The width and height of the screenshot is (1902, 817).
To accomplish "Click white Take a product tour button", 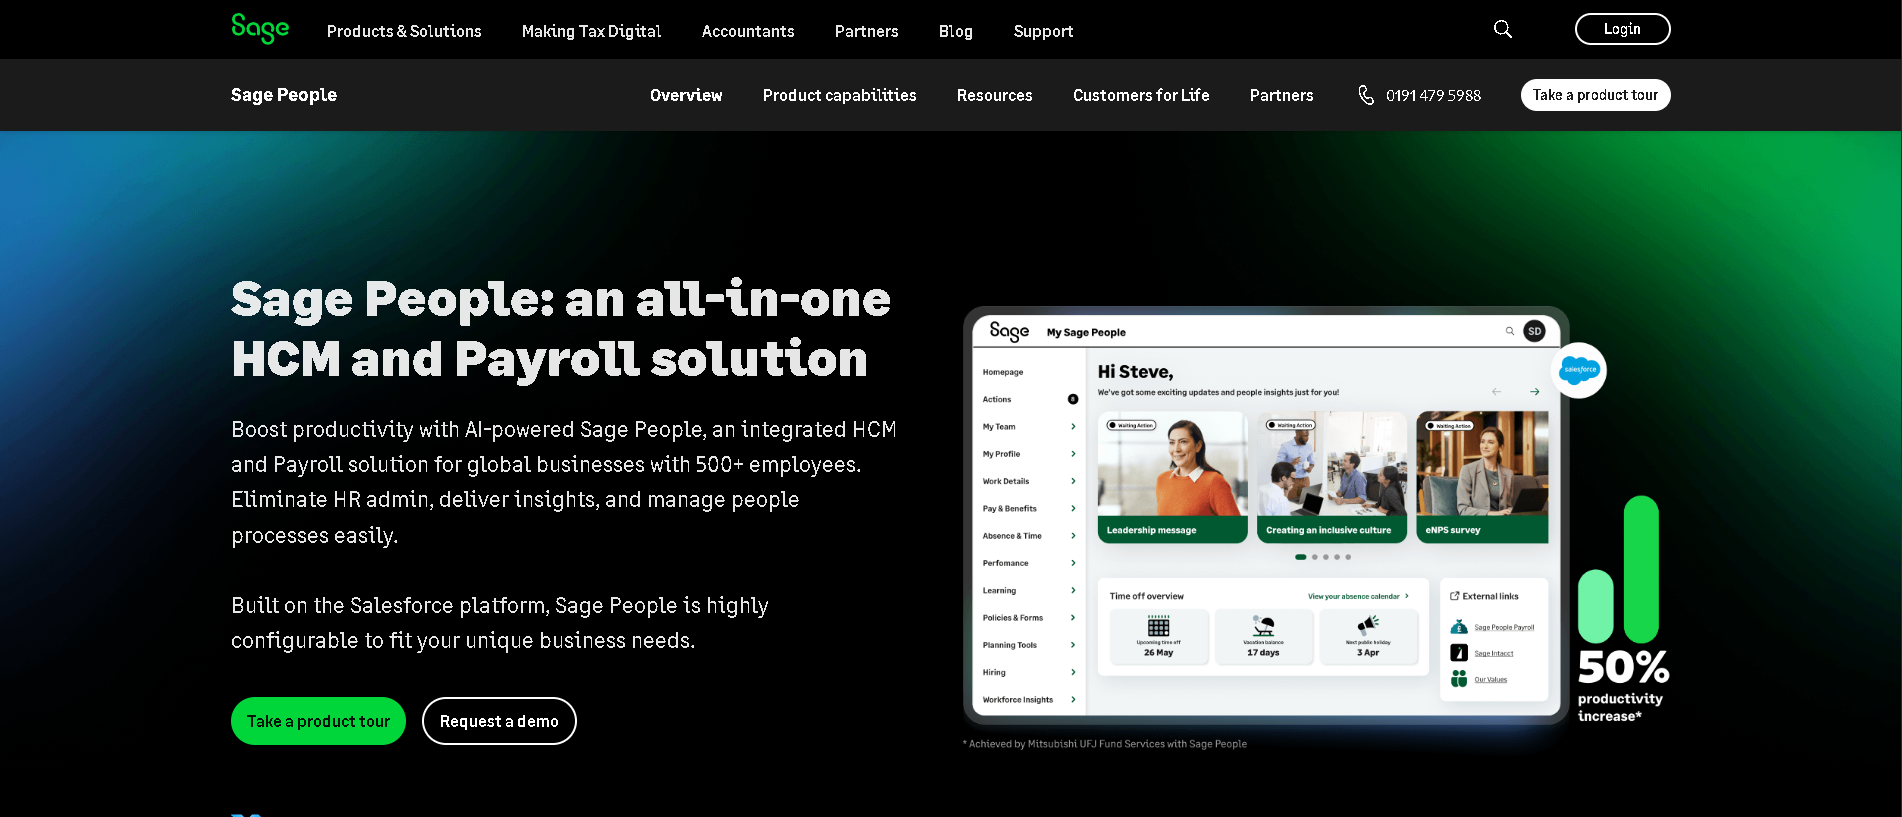I will 1595,95.
